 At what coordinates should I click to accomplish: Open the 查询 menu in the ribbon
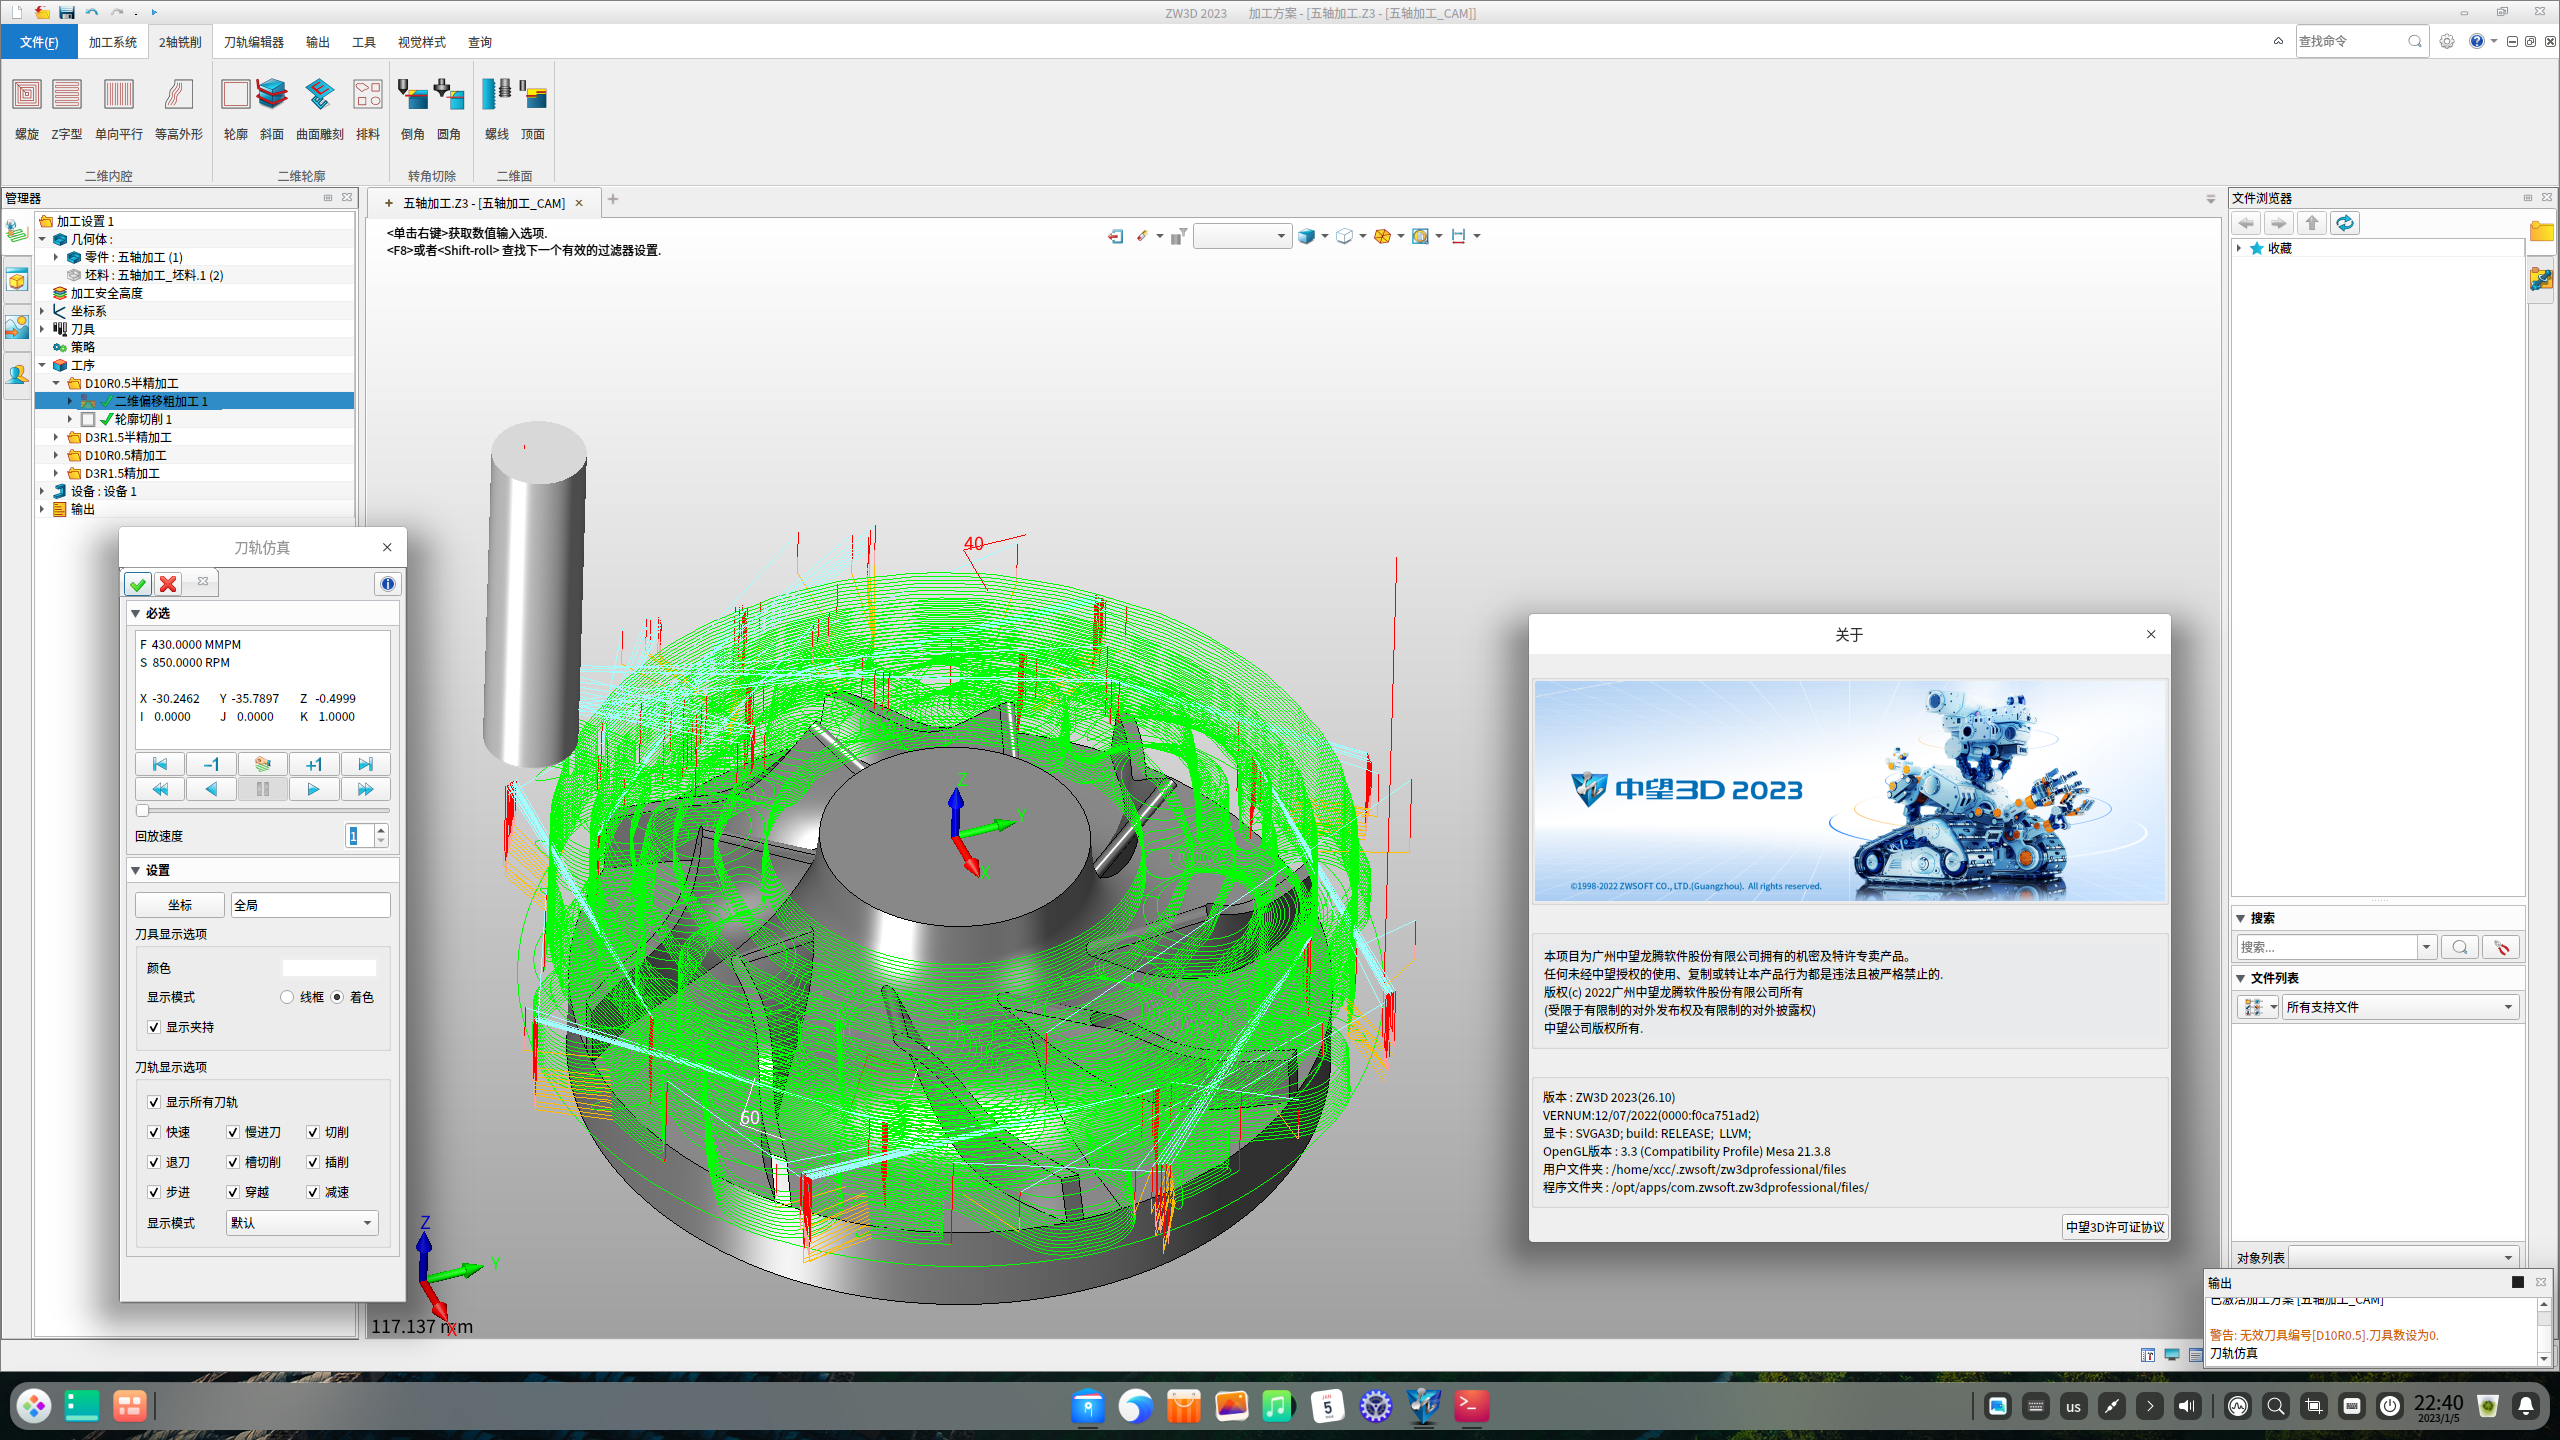click(478, 41)
